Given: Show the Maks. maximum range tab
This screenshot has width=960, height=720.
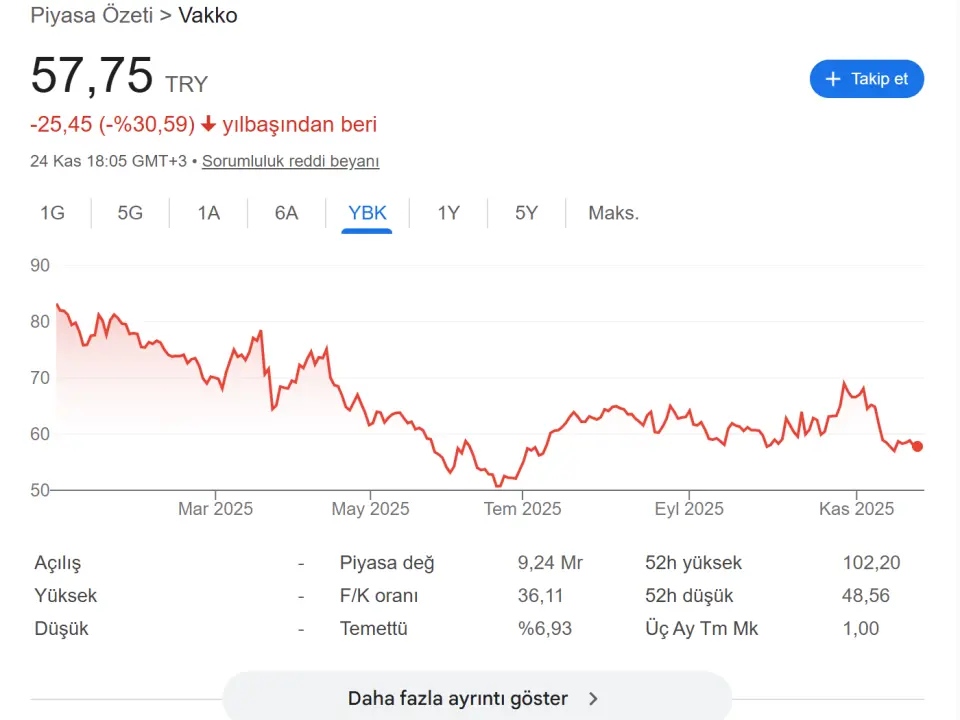Looking at the screenshot, I should pos(613,213).
